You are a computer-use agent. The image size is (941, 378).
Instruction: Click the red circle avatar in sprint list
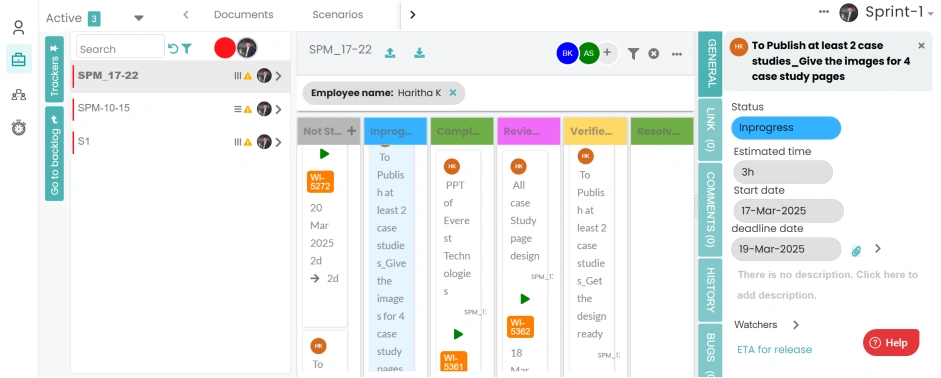click(x=225, y=48)
